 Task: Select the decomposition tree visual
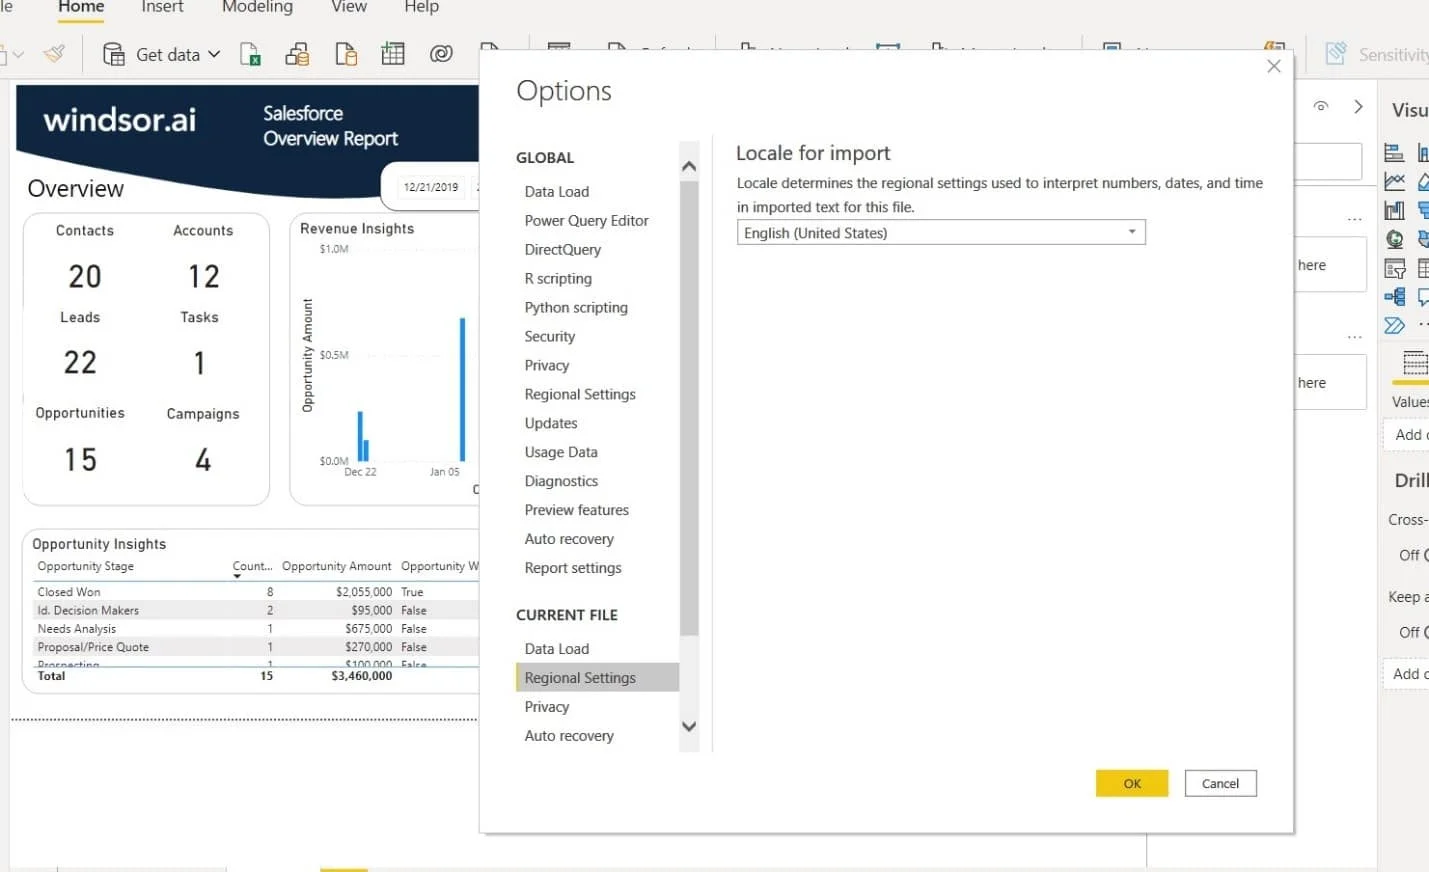[1394, 297]
